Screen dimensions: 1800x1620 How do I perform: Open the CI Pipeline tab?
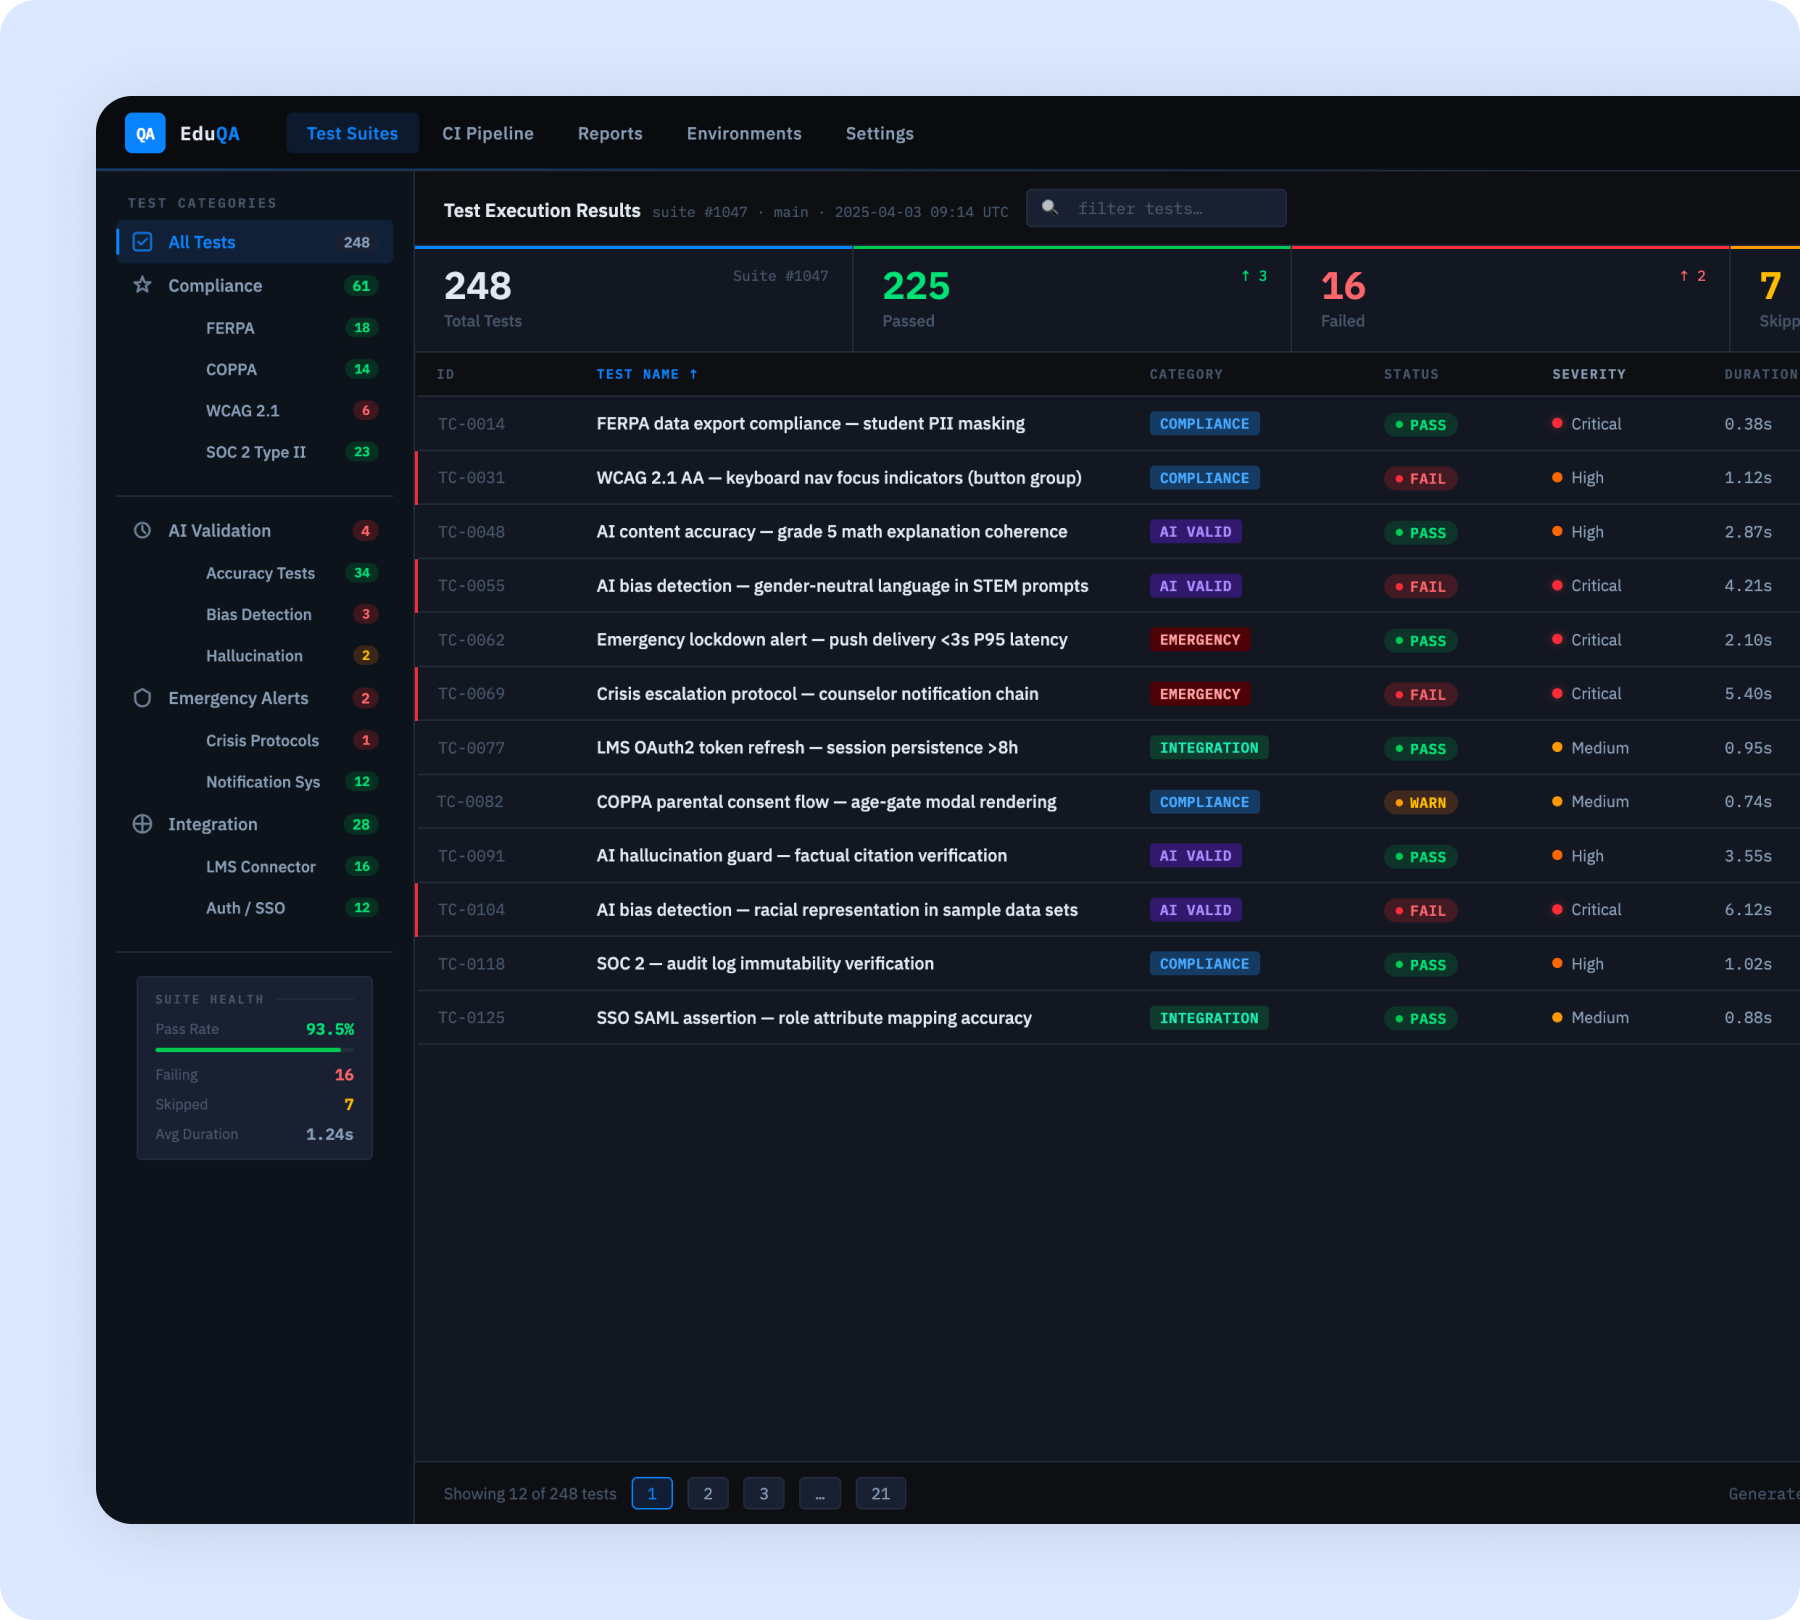pyautogui.click(x=487, y=133)
